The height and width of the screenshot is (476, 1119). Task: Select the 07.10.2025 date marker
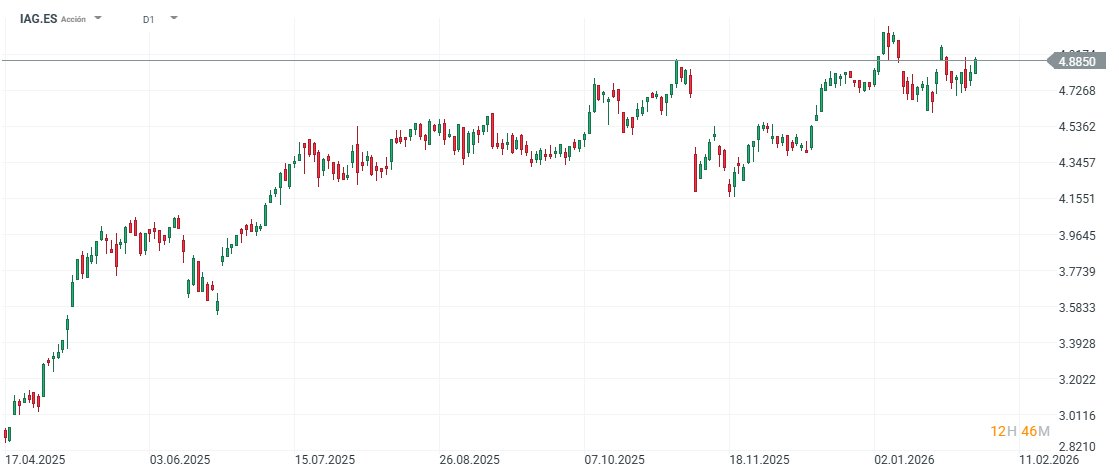[x=615, y=460]
